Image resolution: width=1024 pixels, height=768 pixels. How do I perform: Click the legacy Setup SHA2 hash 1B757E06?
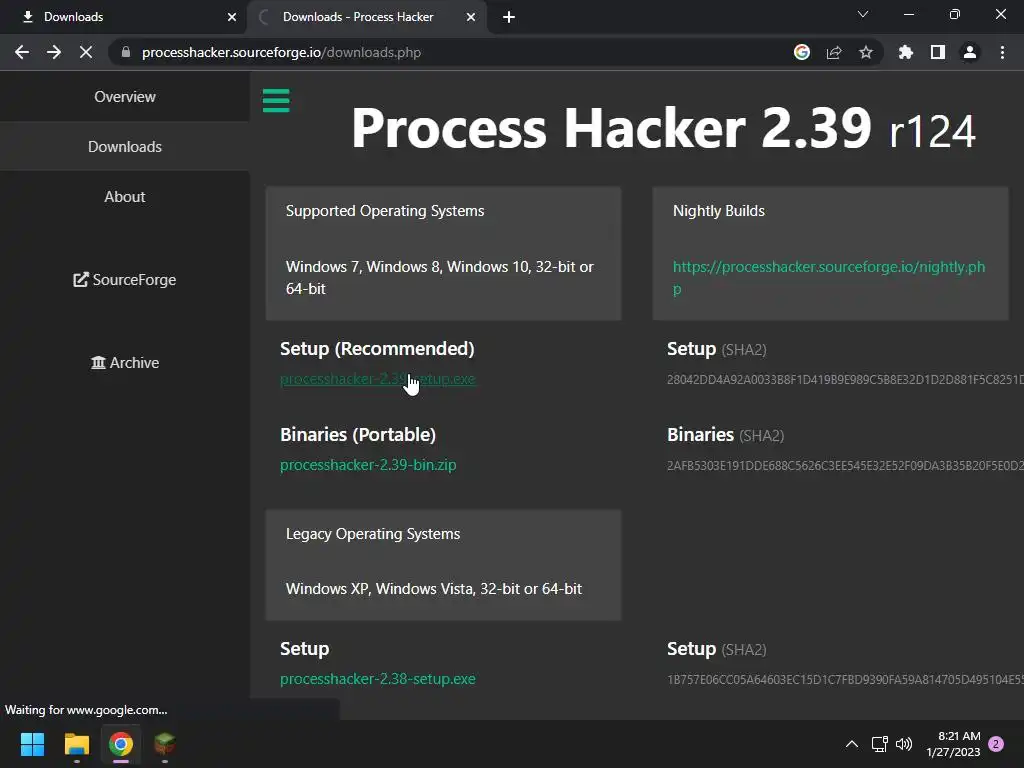click(x=845, y=680)
